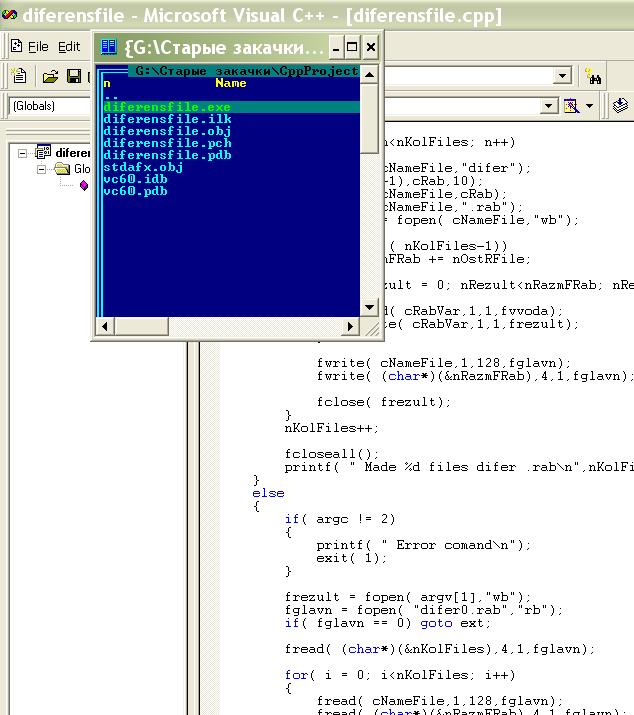Collapse the diferensfile classes tree node
Viewport: 634px width, 715px height.
click(x=24, y=153)
